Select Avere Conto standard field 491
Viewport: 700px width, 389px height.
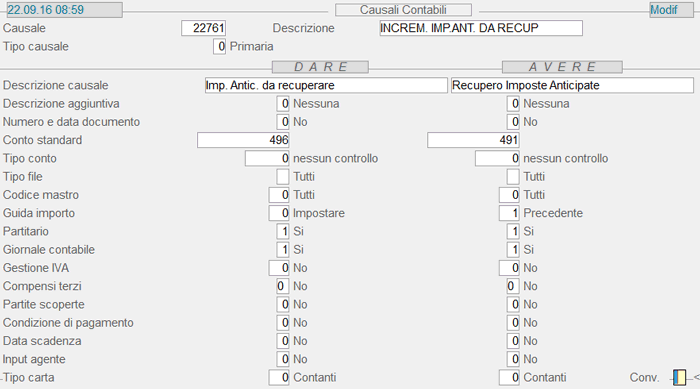tap(473, 140)
